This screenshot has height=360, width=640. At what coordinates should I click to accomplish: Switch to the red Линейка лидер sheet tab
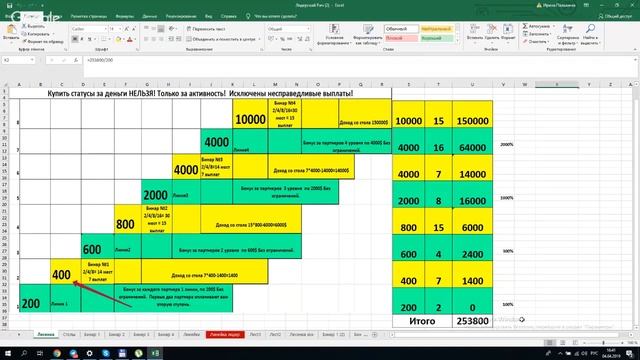coord(225,335)
